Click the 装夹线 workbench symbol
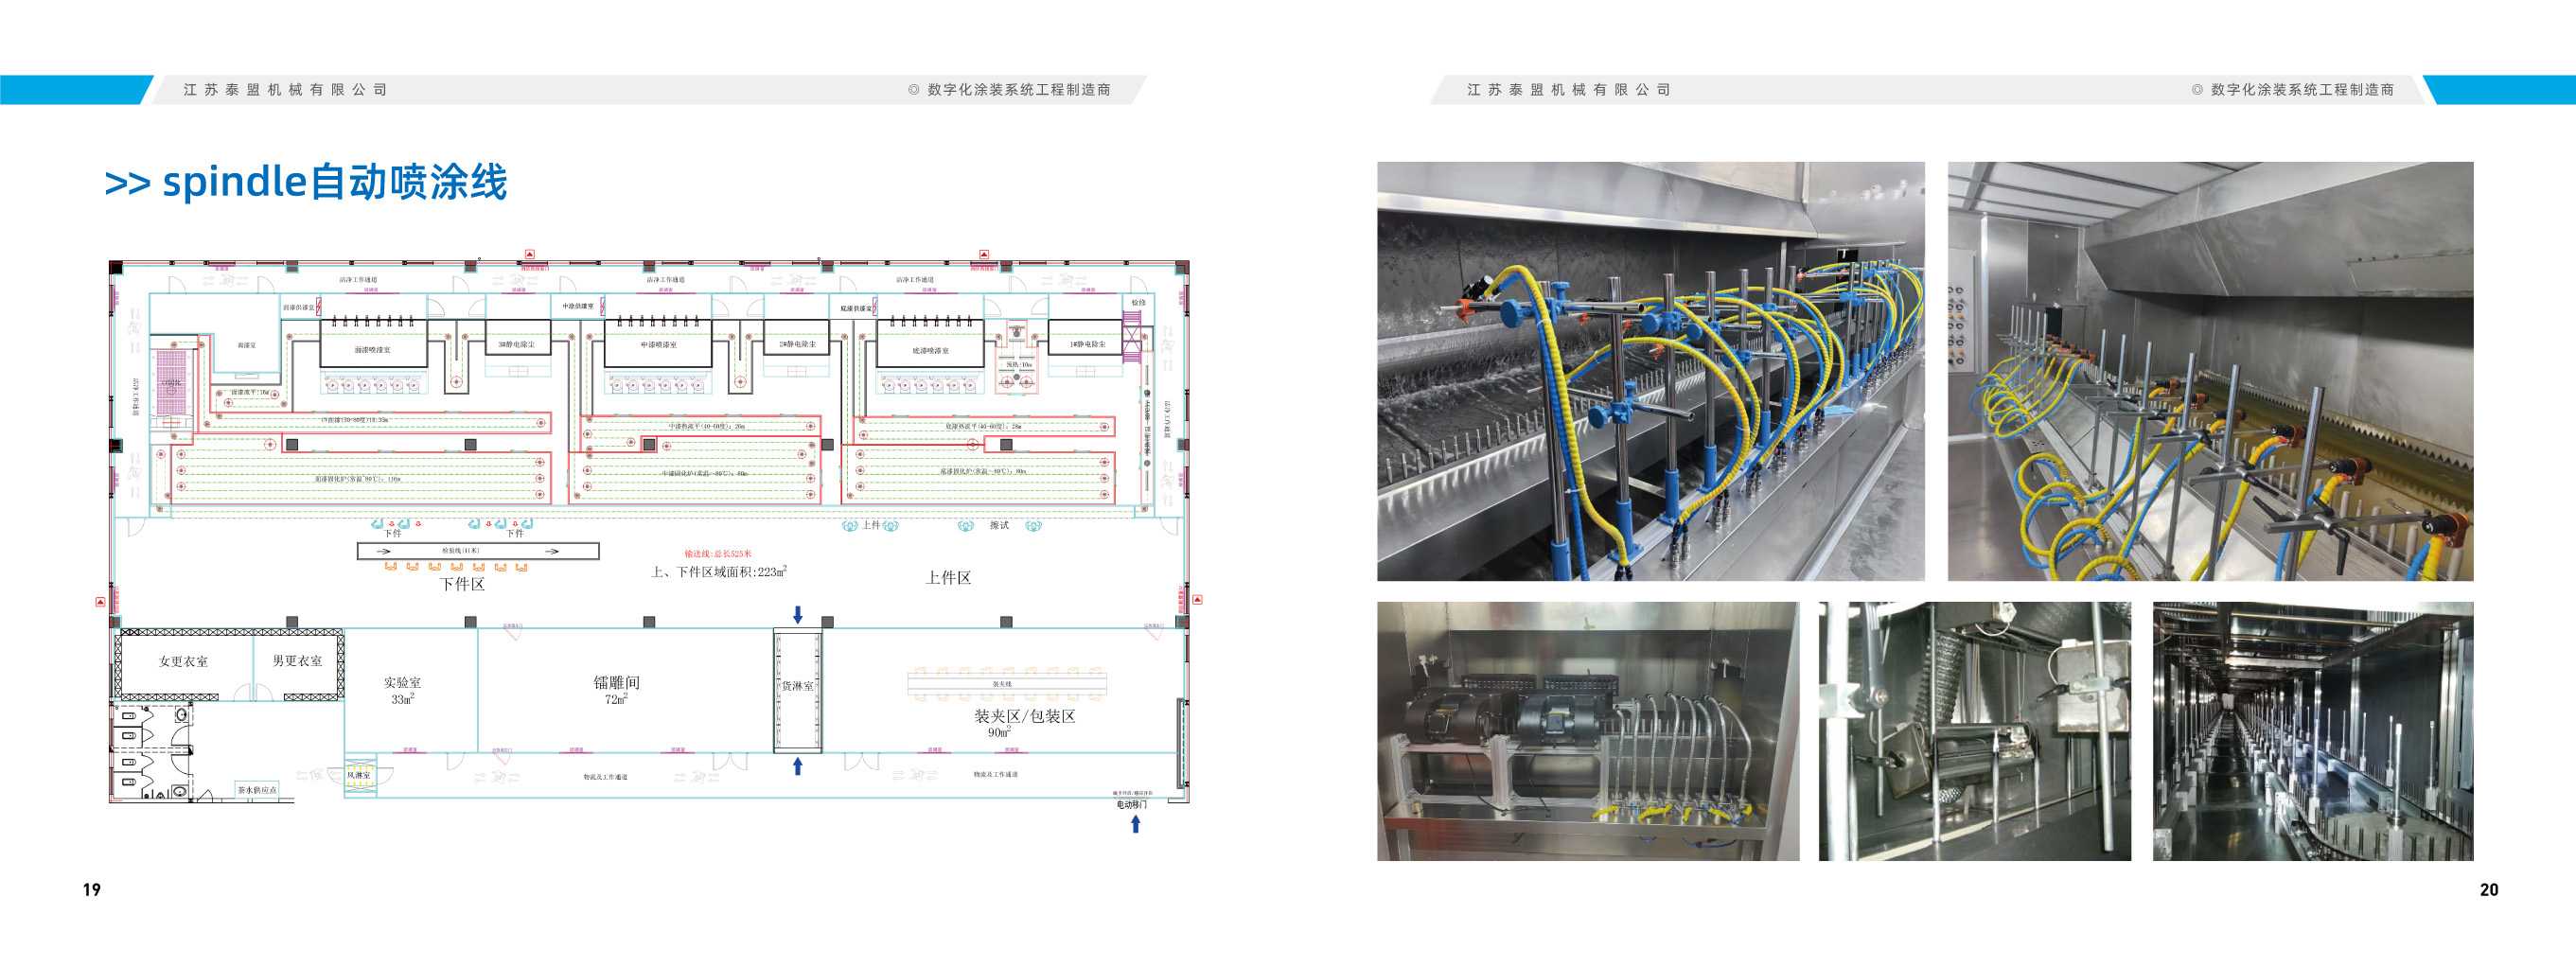The image size is (2576, 967). click(x=1006, y=683)
